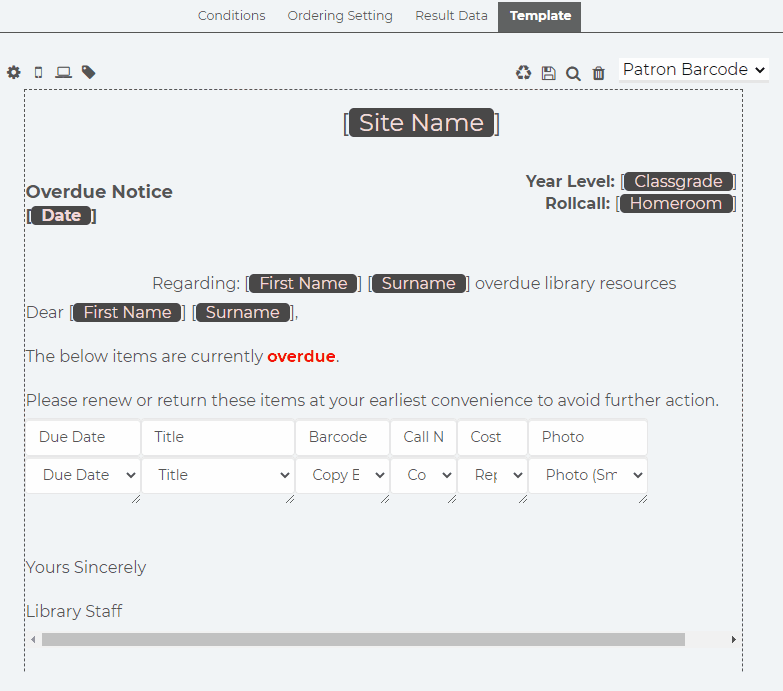Click First Name tag after Dear
Viewport: 783px width, 691px height.
[x=127, y=313]
